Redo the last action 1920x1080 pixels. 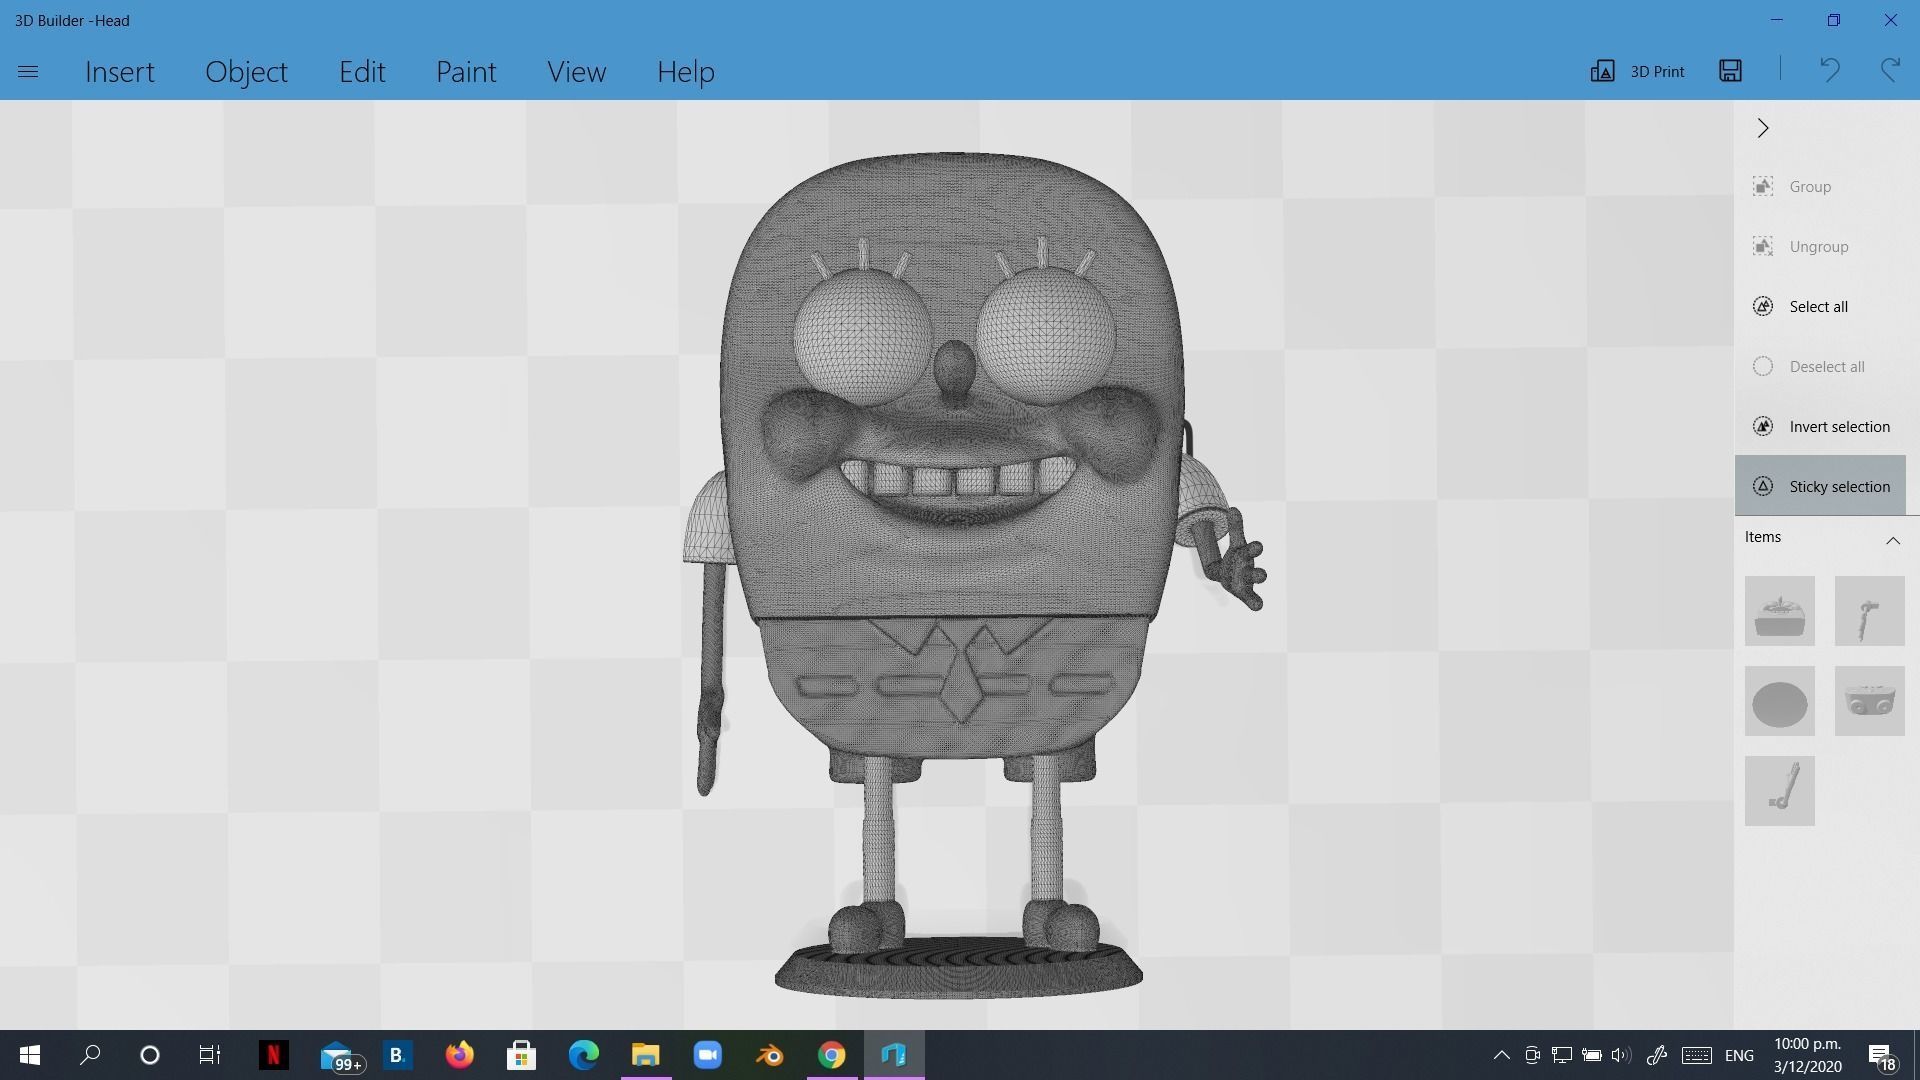pos(1890,70)
